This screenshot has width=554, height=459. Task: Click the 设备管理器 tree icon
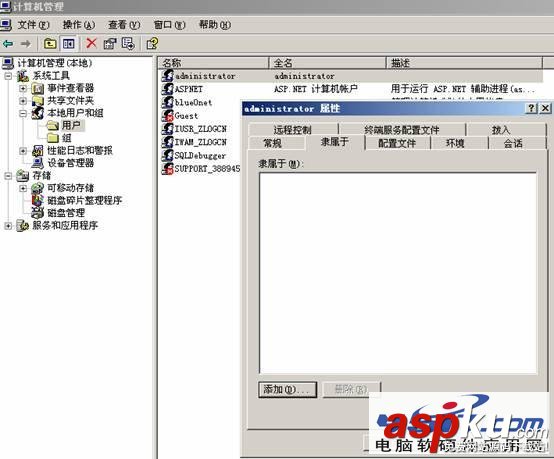[37, 163]
